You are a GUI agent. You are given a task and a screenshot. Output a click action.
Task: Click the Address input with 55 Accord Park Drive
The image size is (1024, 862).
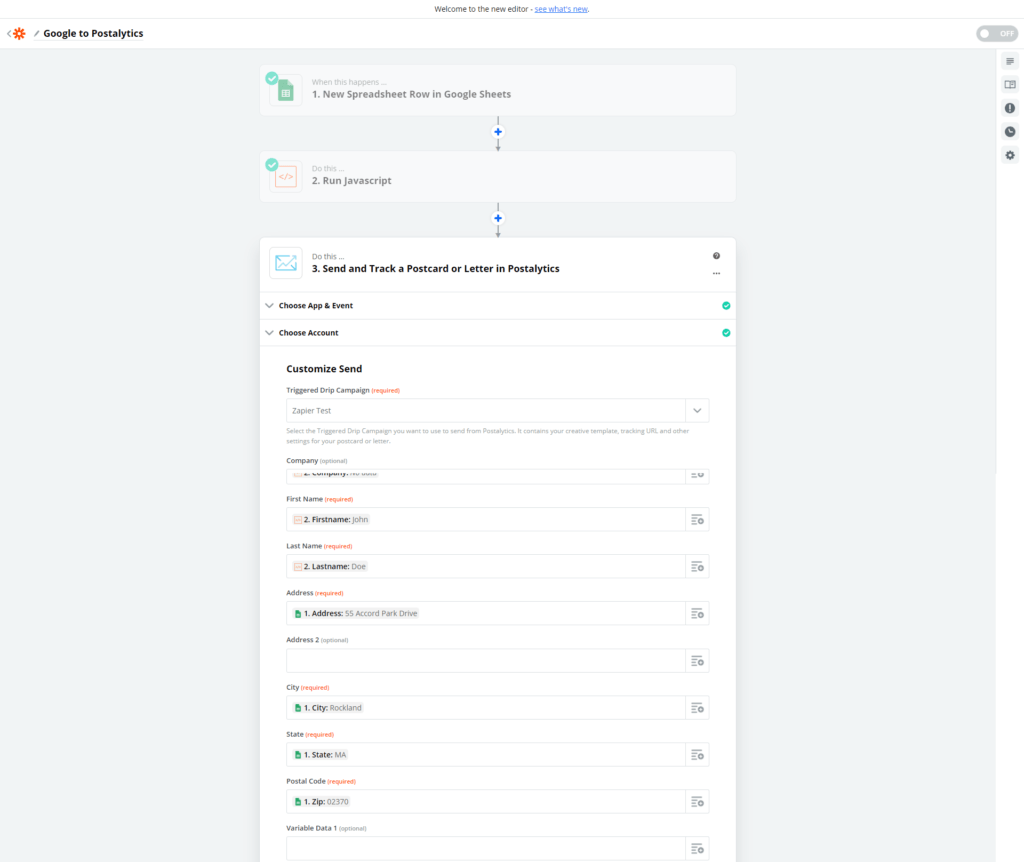point(486,614)
